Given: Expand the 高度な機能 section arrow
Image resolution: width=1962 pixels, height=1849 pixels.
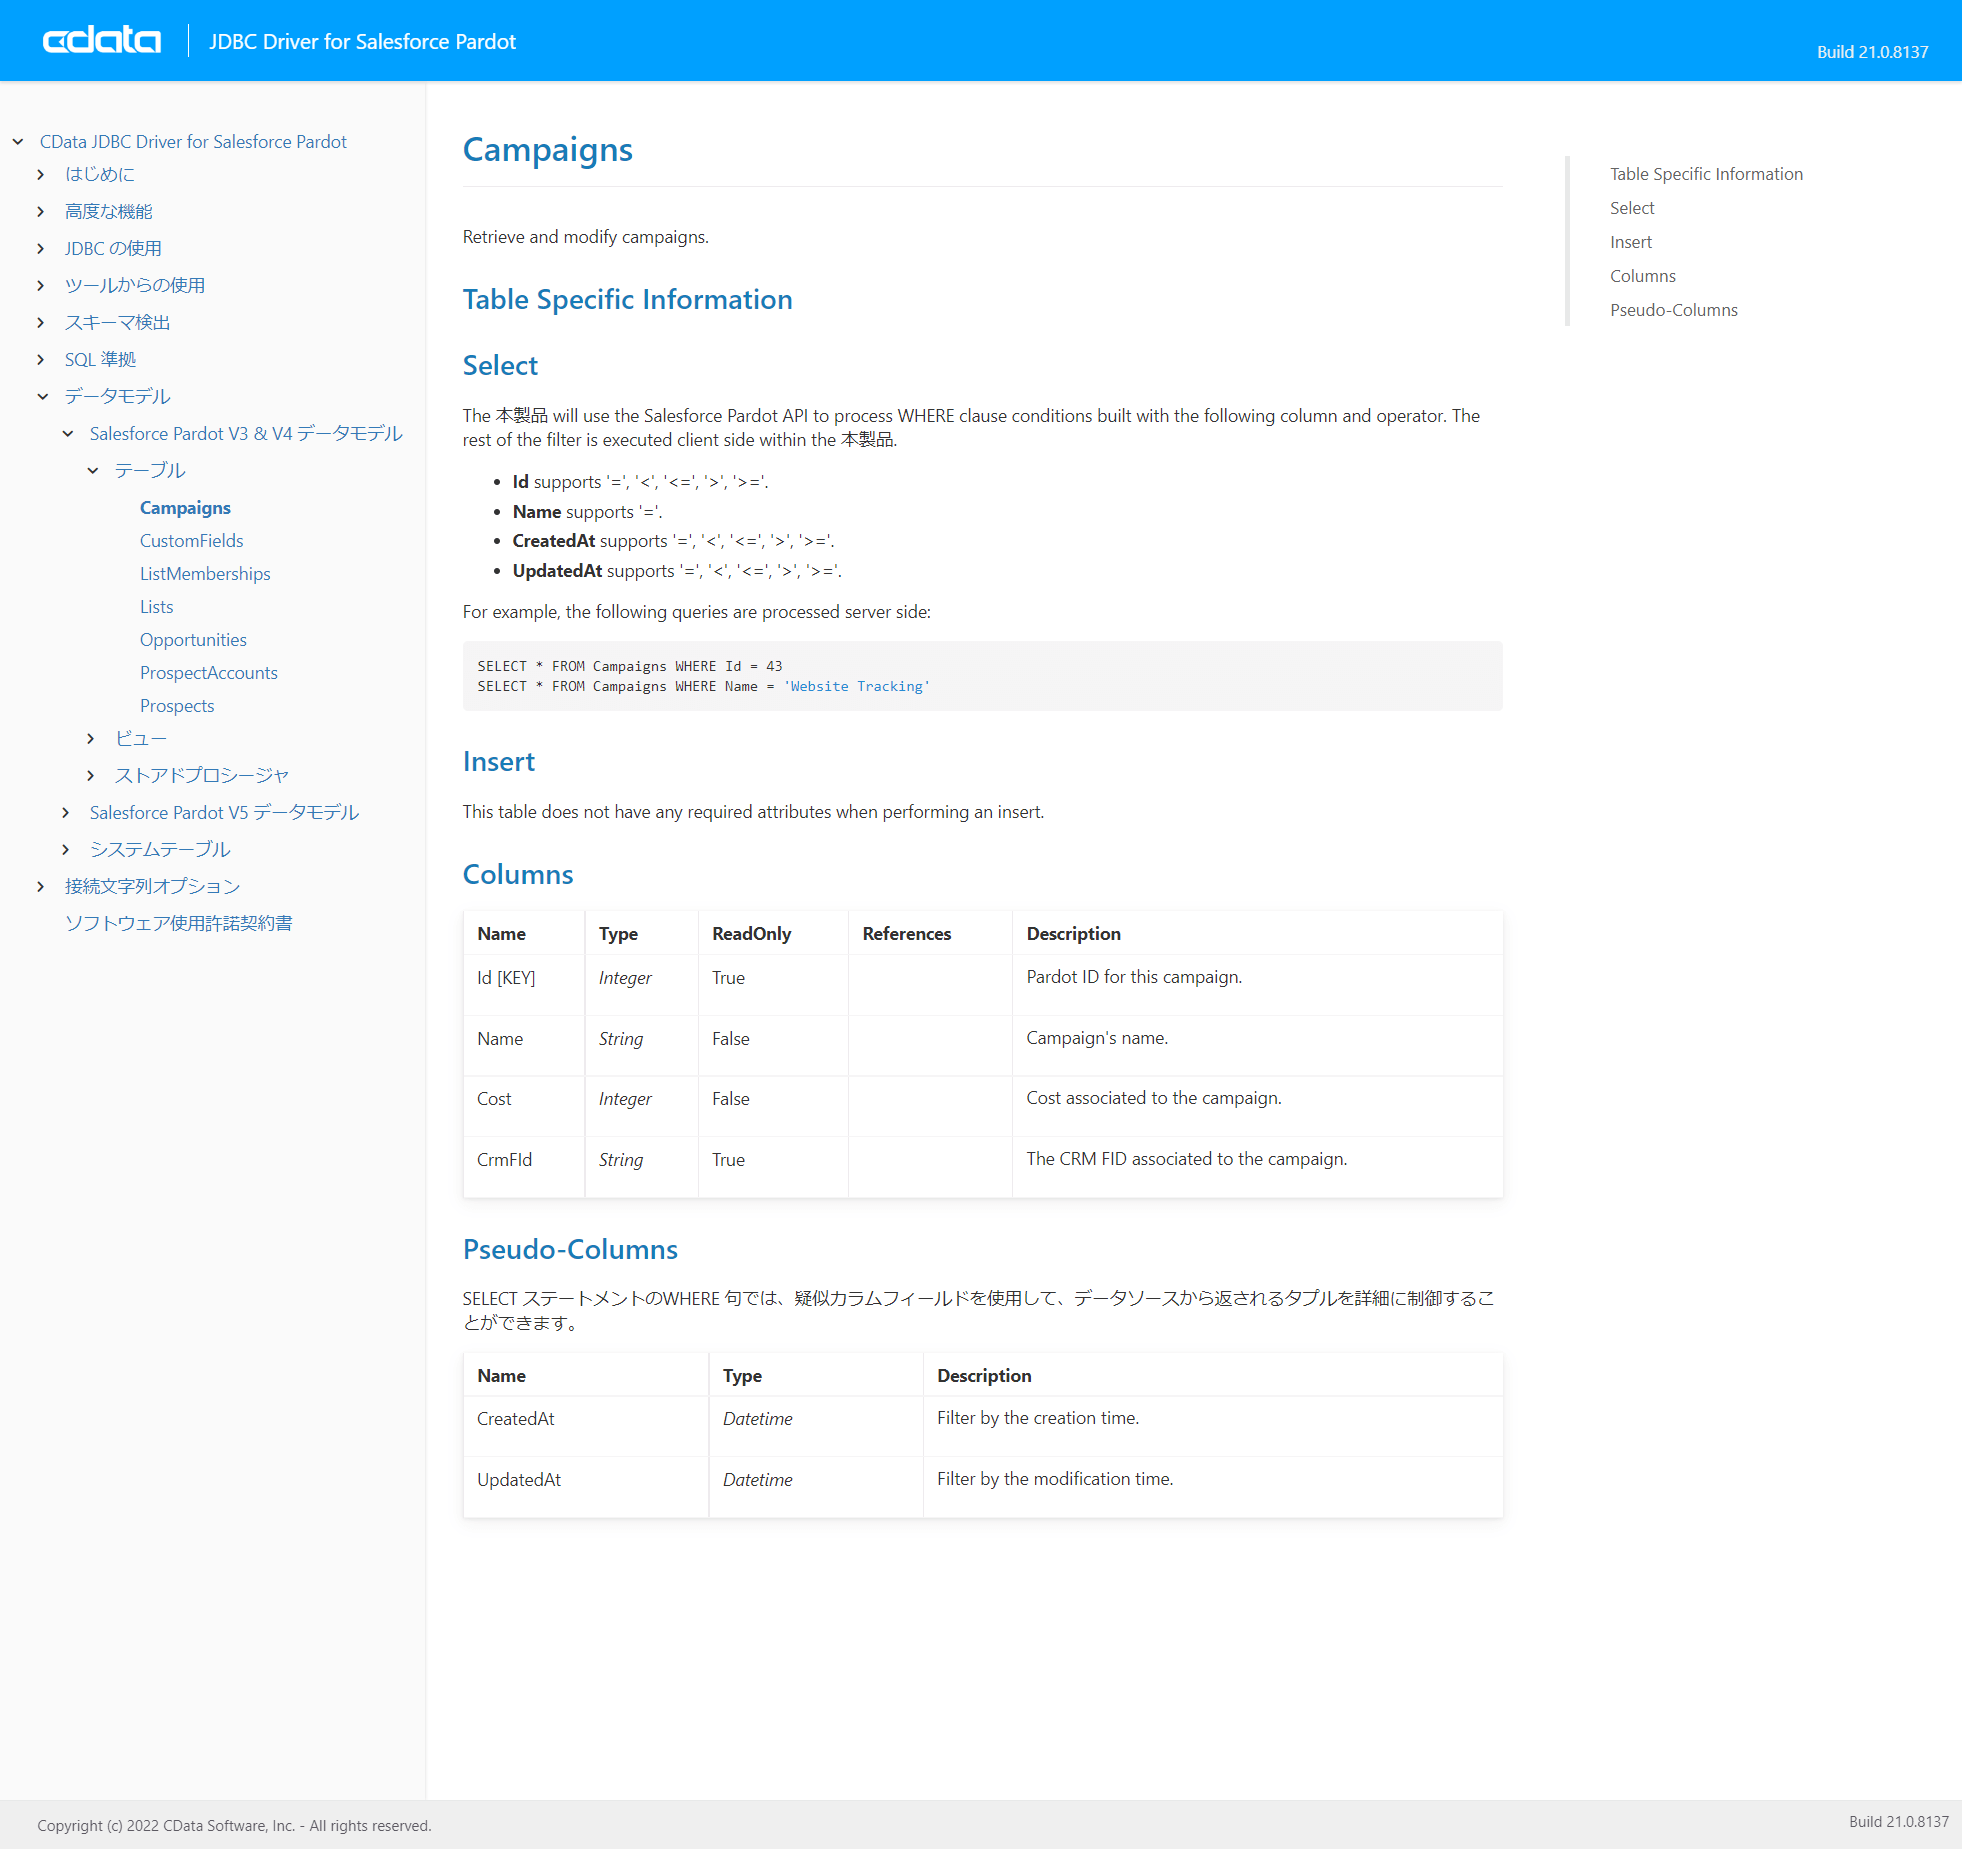Looking at the screenshot, I should pyautogui.click(x=40, y=212).
